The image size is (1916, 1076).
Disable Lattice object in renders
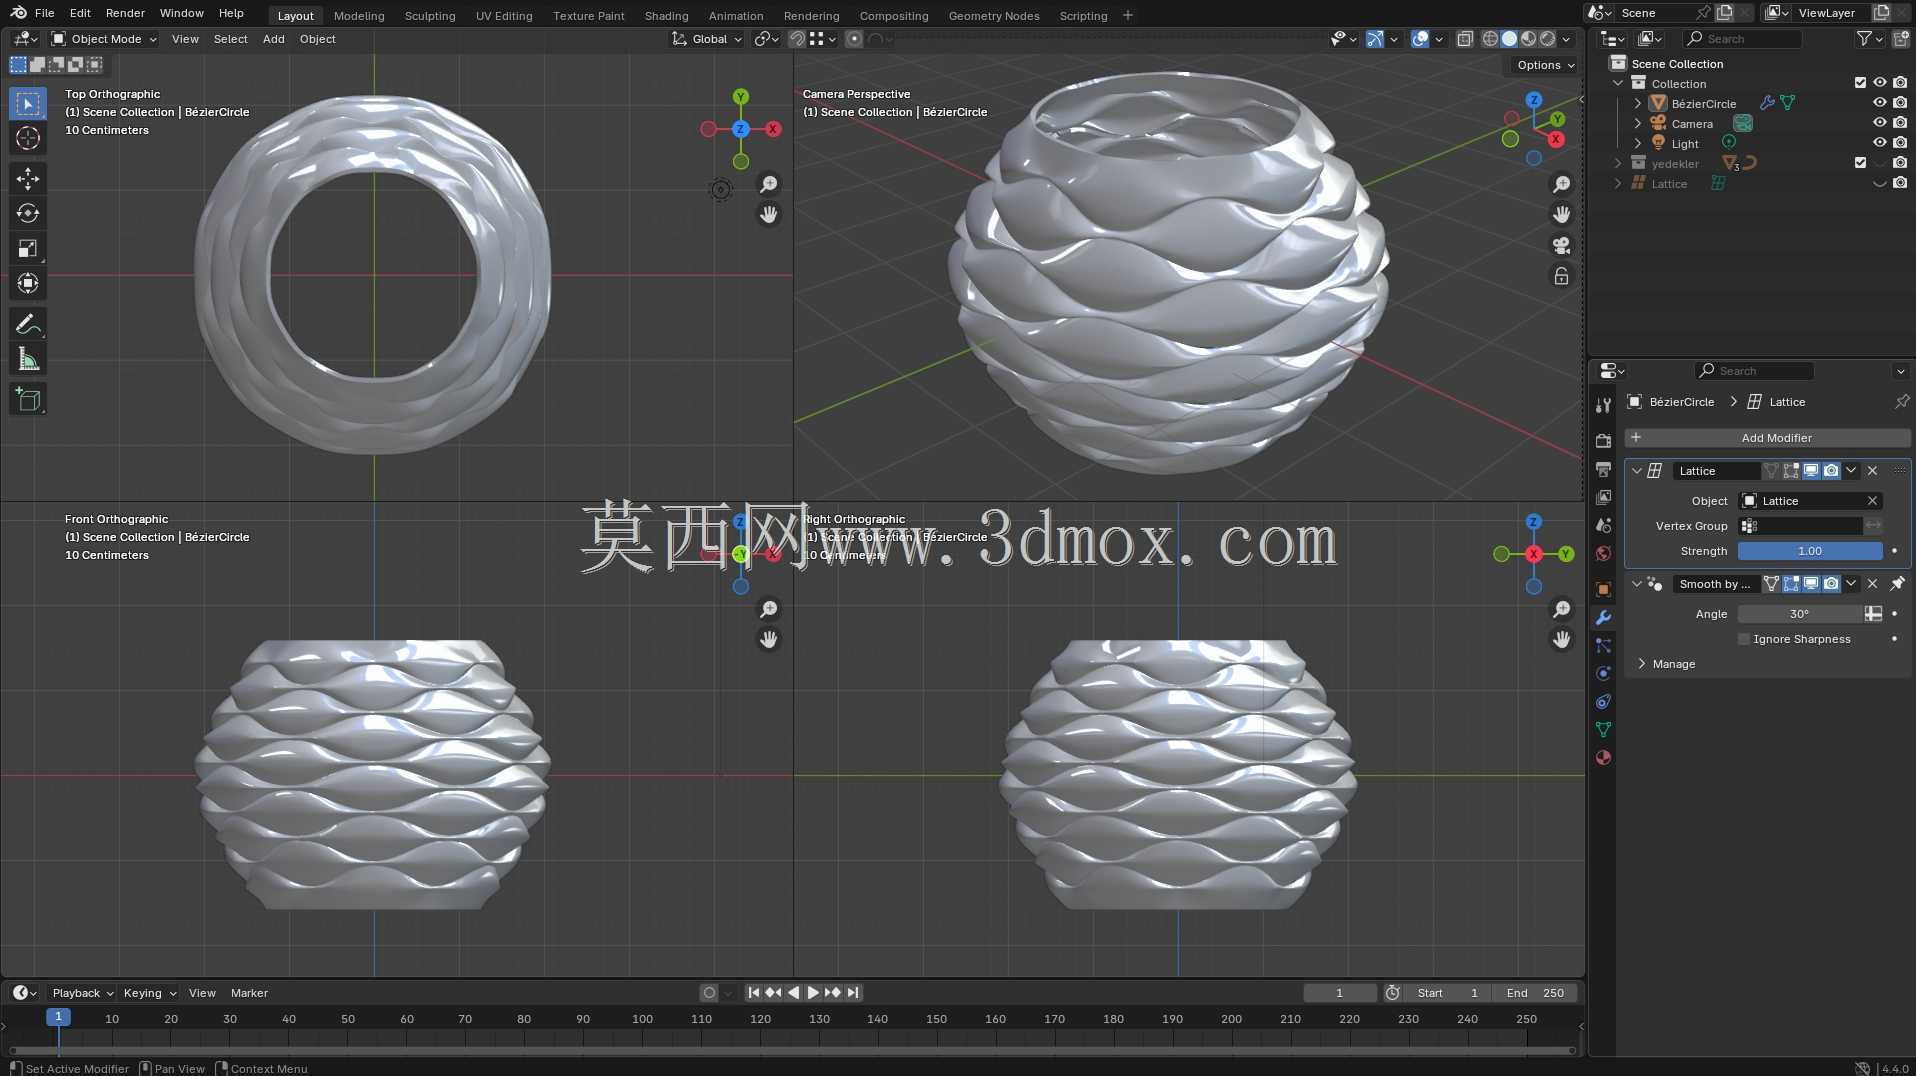tap(1900, 183)
